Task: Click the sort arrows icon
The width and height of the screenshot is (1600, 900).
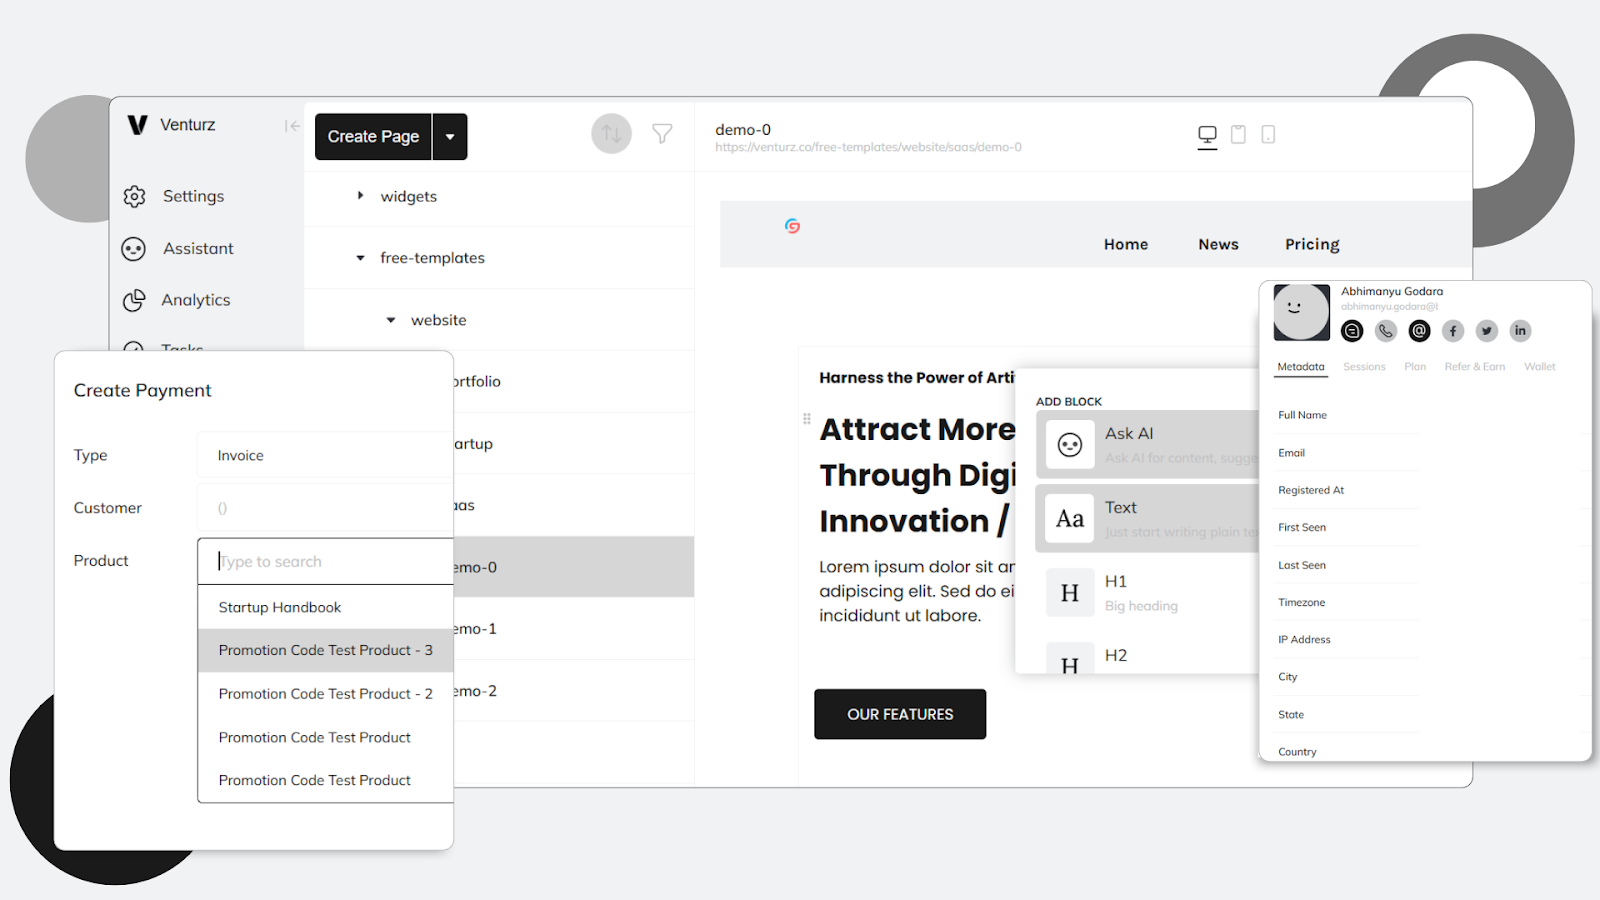Action: click(x=611, y=132)
